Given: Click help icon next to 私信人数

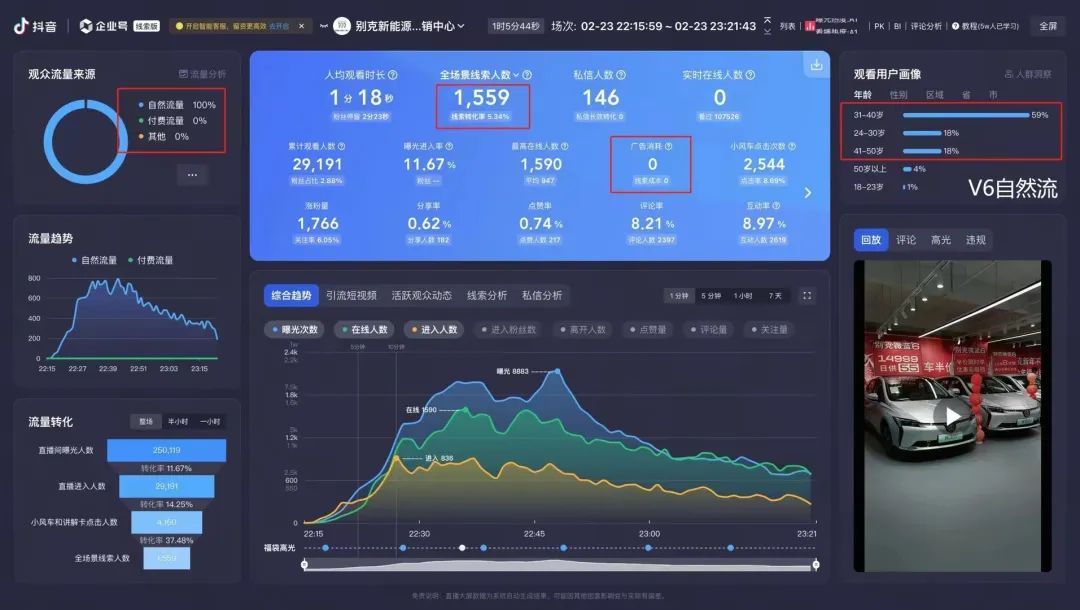Looking at the screenshot, I should [x=621, y=75].
